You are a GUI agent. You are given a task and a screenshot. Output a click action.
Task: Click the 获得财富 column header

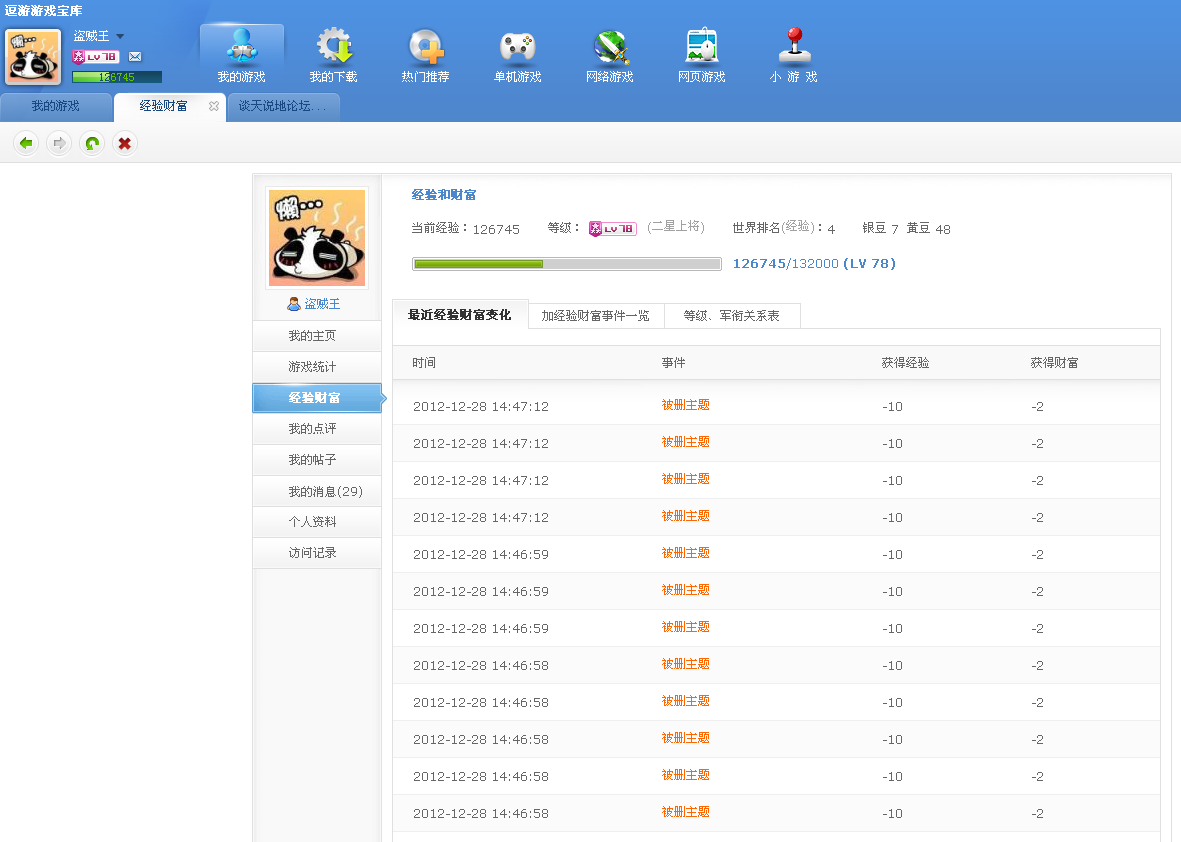point(1054,363)
